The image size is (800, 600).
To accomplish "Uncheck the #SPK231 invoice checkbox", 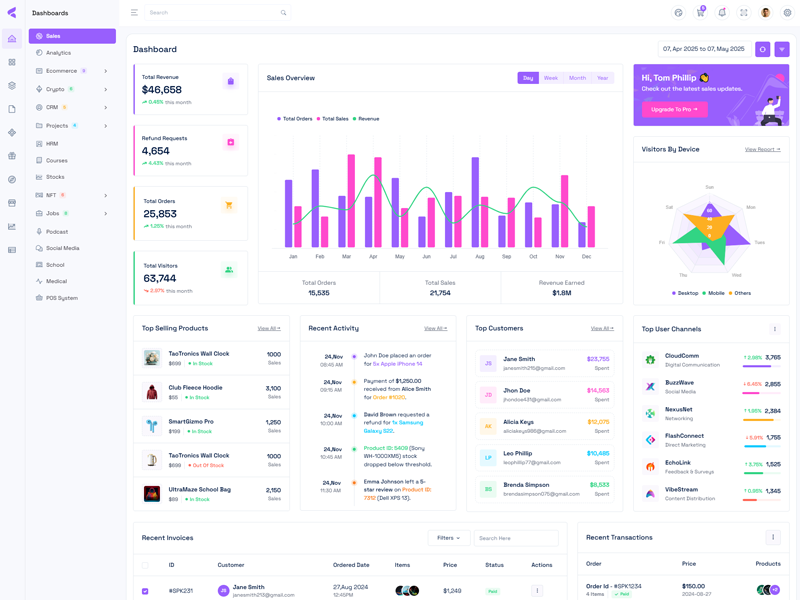I will (x=145, y=591).
